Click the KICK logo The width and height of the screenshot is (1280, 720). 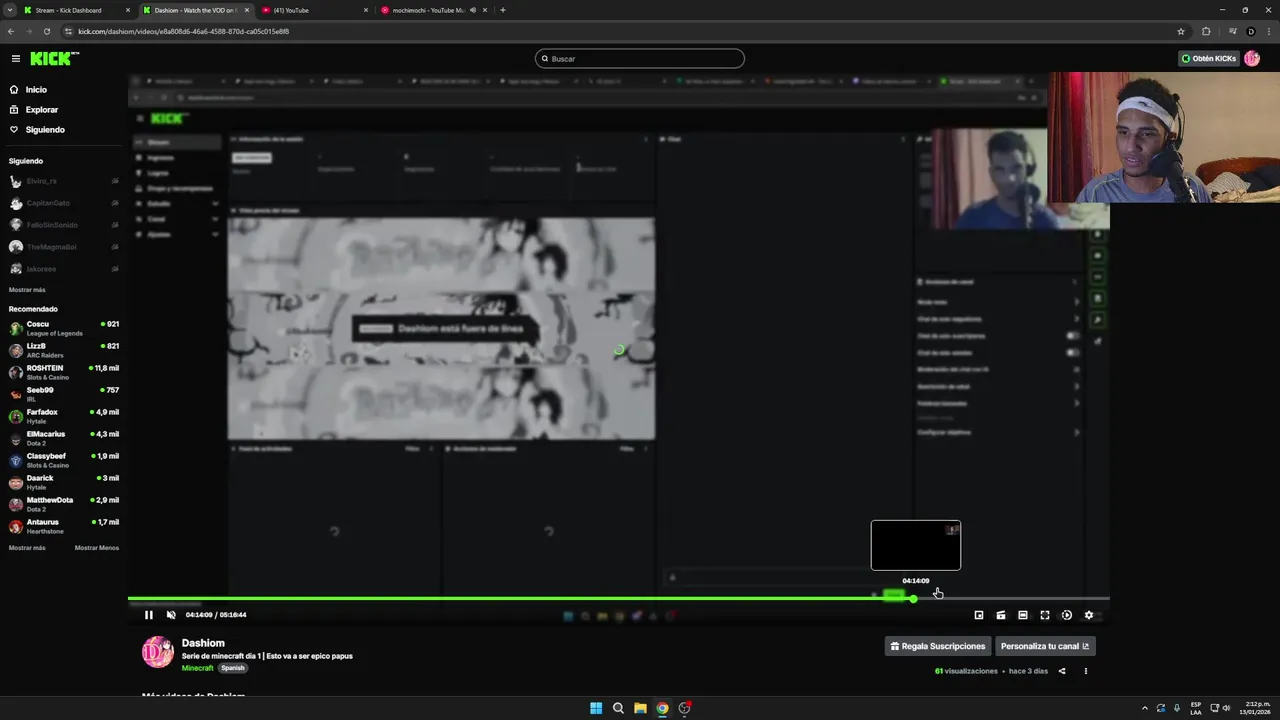point(54,59)
